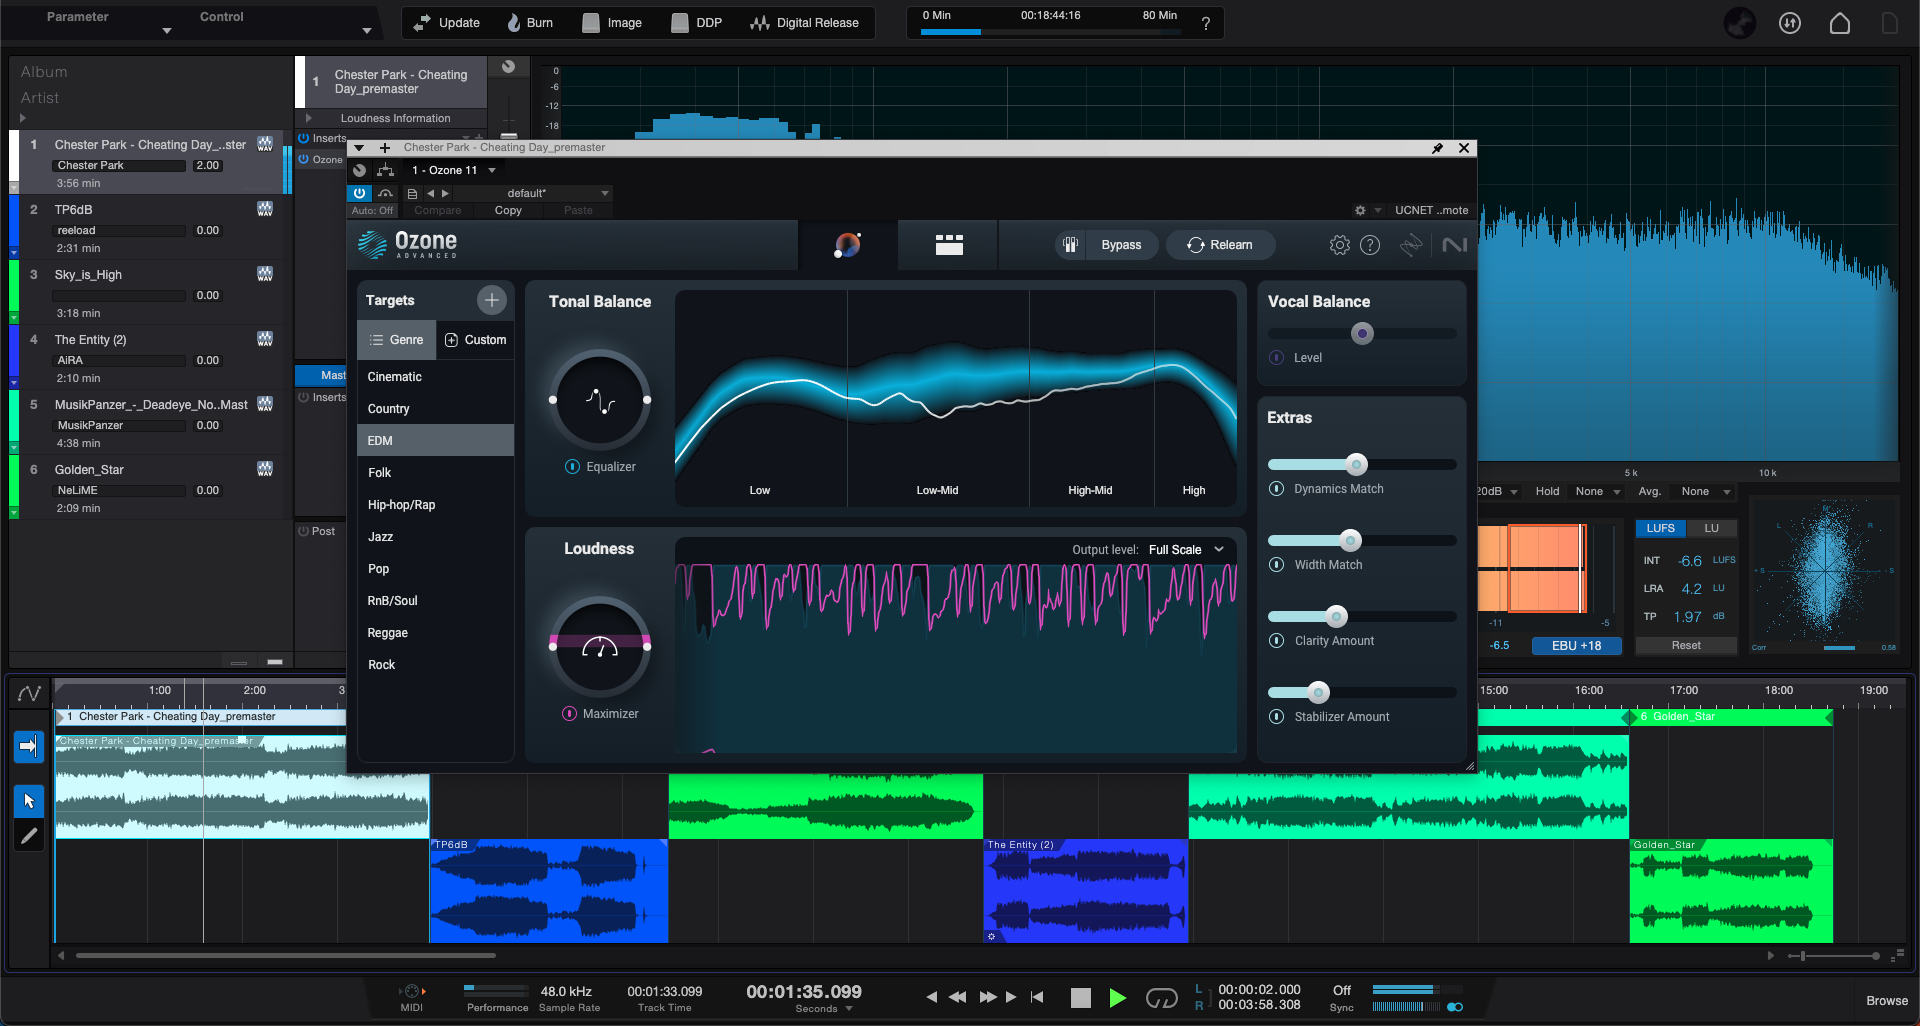Toggle Vocal Balance Level power
Viewport: 1920px width, 1026px height.
point(1277,358)
